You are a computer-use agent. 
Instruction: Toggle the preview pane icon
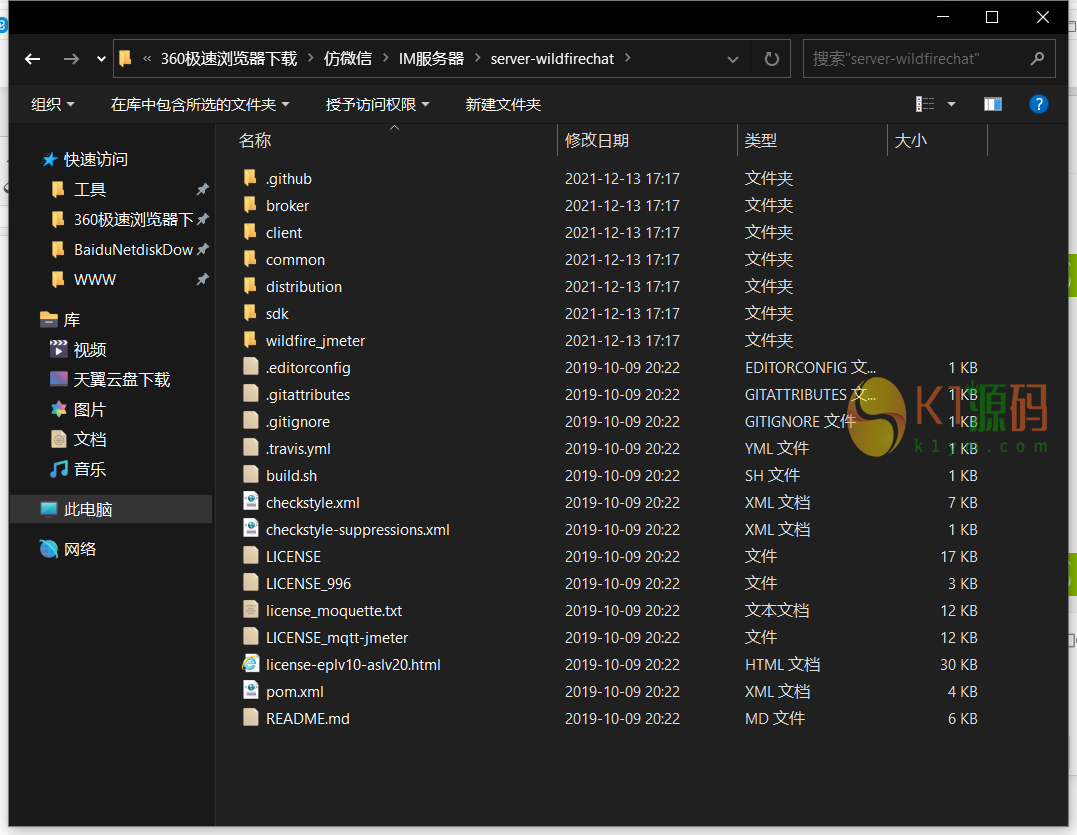coord(992,104)
